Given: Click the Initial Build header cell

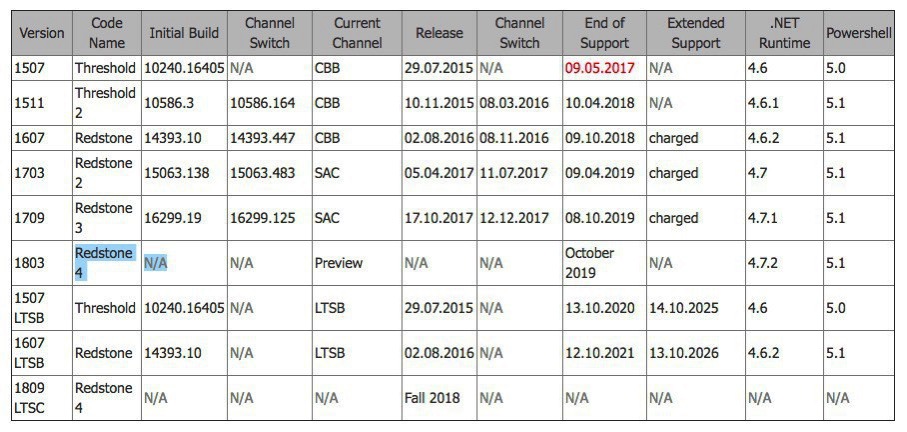Looking at the screenshot, I should point(183,33).
